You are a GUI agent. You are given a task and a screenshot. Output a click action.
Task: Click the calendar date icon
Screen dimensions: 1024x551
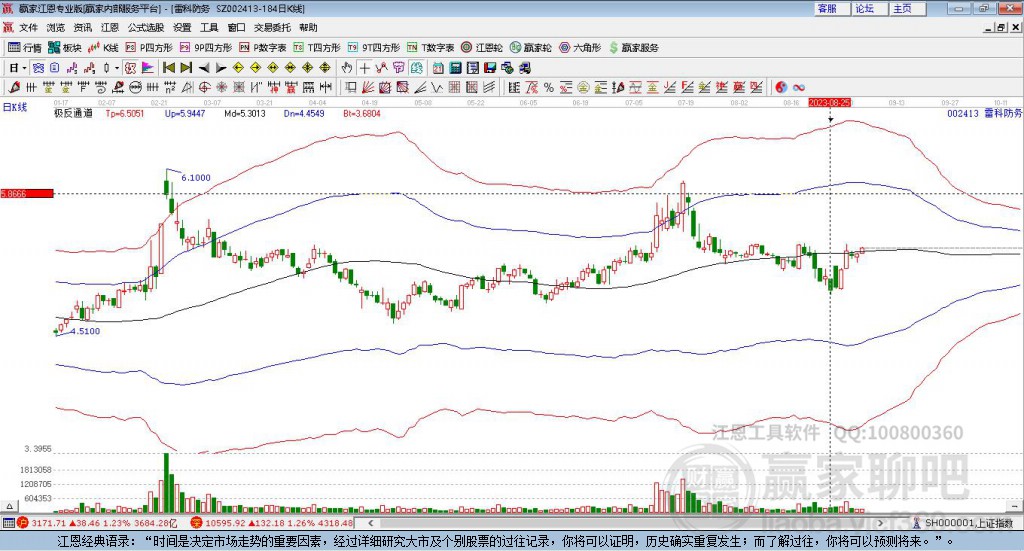[438, 68]
